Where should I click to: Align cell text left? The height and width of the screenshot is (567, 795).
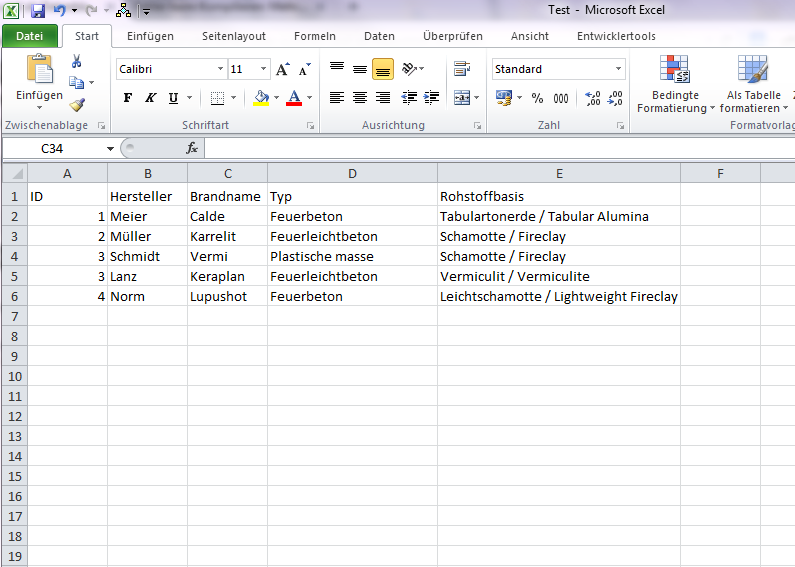pos(337,97)
